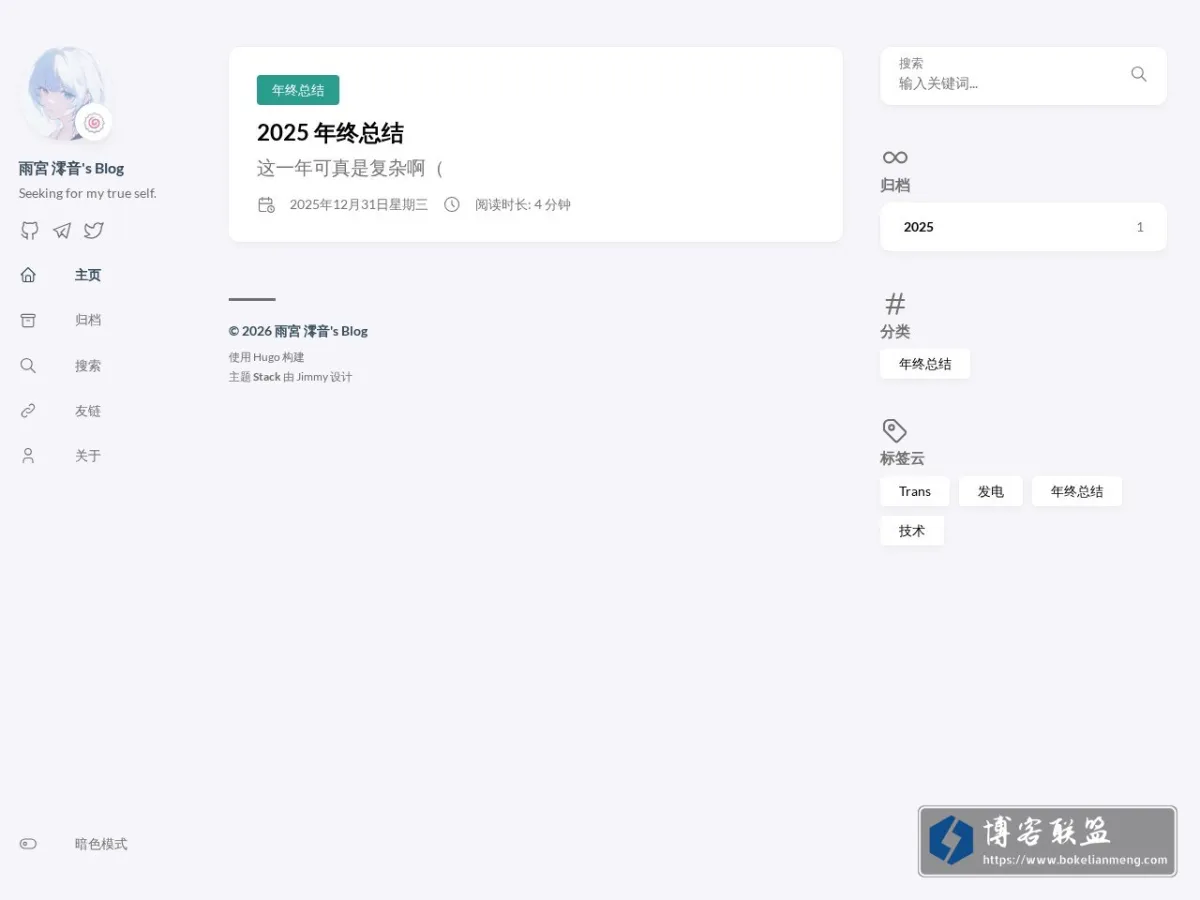Screen dimensions: 1200x900
Task: Open the Twitter icon link
Action: coord(94,231)
